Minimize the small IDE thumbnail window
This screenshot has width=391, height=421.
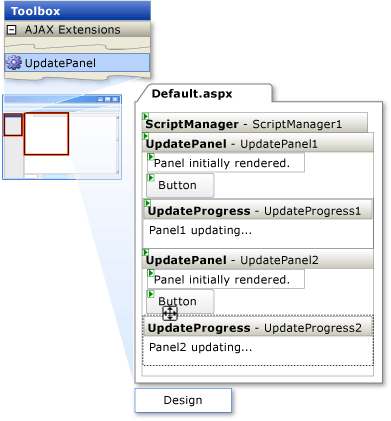pos(100,99)
